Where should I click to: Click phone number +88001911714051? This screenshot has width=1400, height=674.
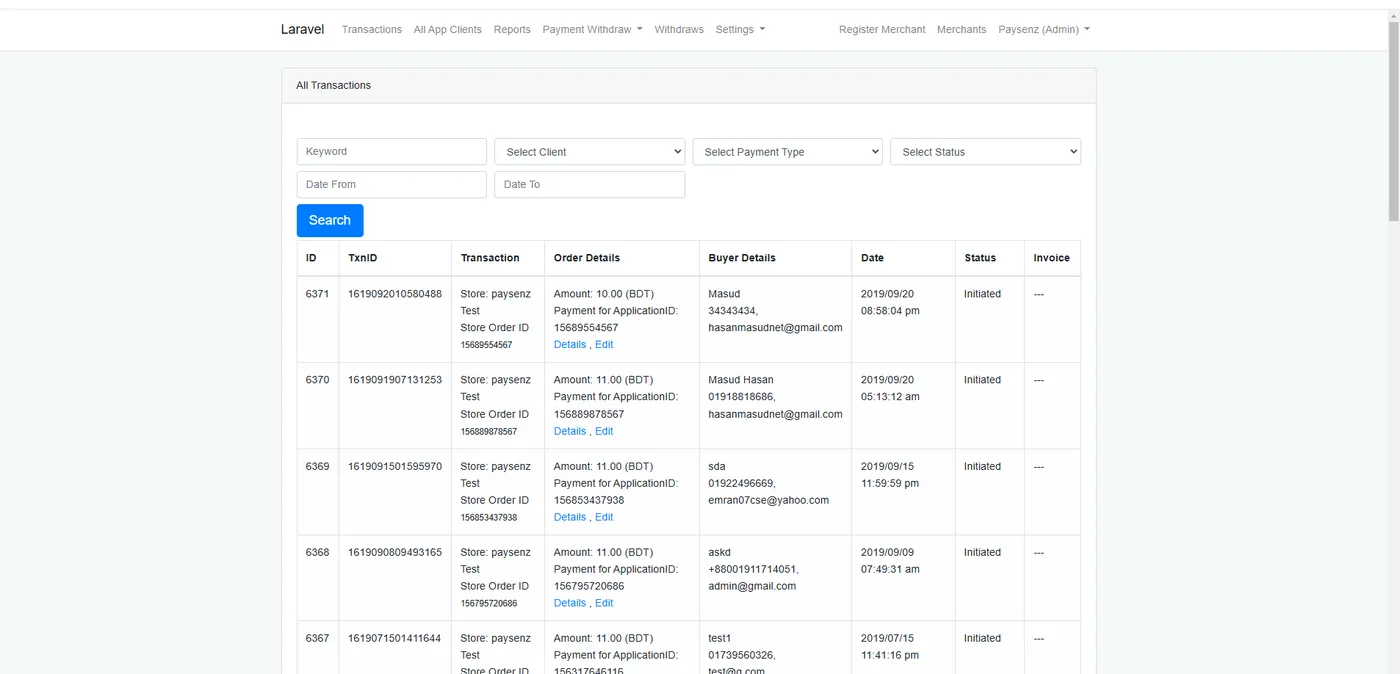tap(753, 569)
